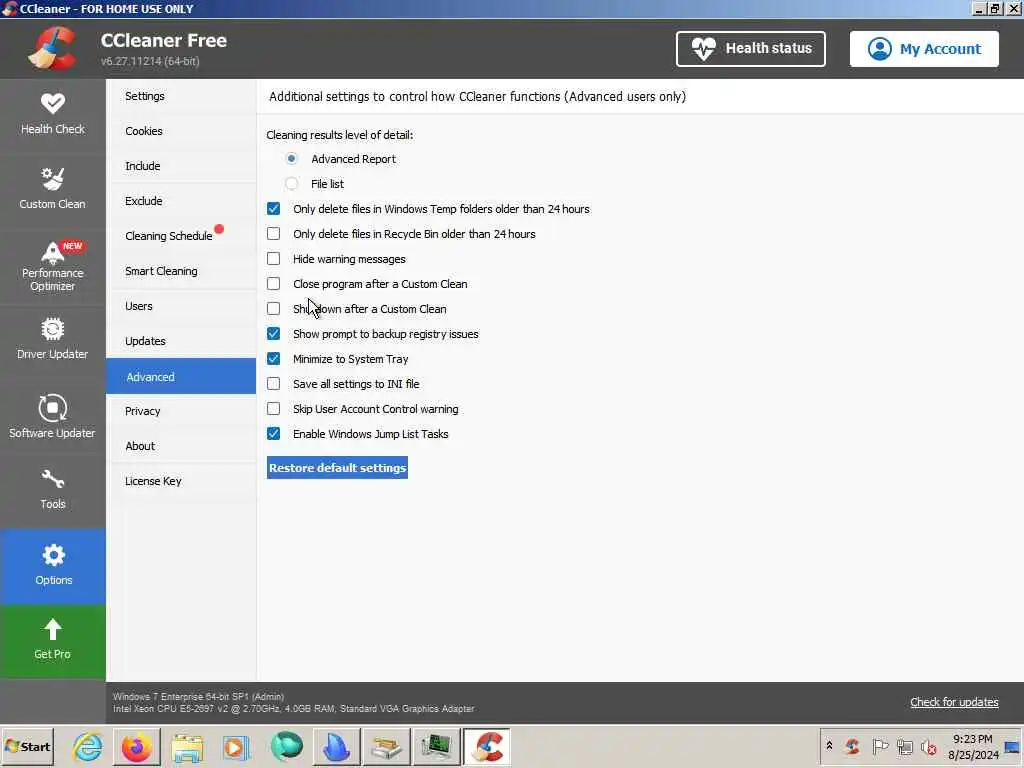
Task: Enable Skip User Account Control warning
Action: point(274,409)
